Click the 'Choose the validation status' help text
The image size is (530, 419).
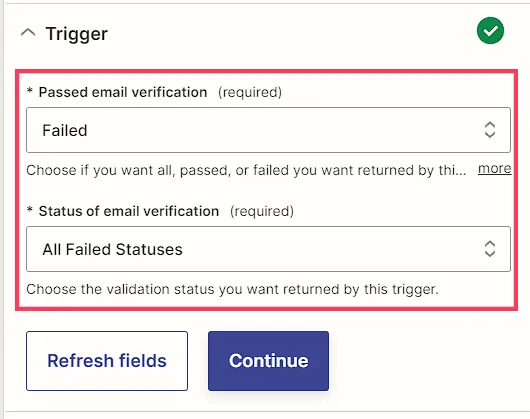(x=232, y=289)
